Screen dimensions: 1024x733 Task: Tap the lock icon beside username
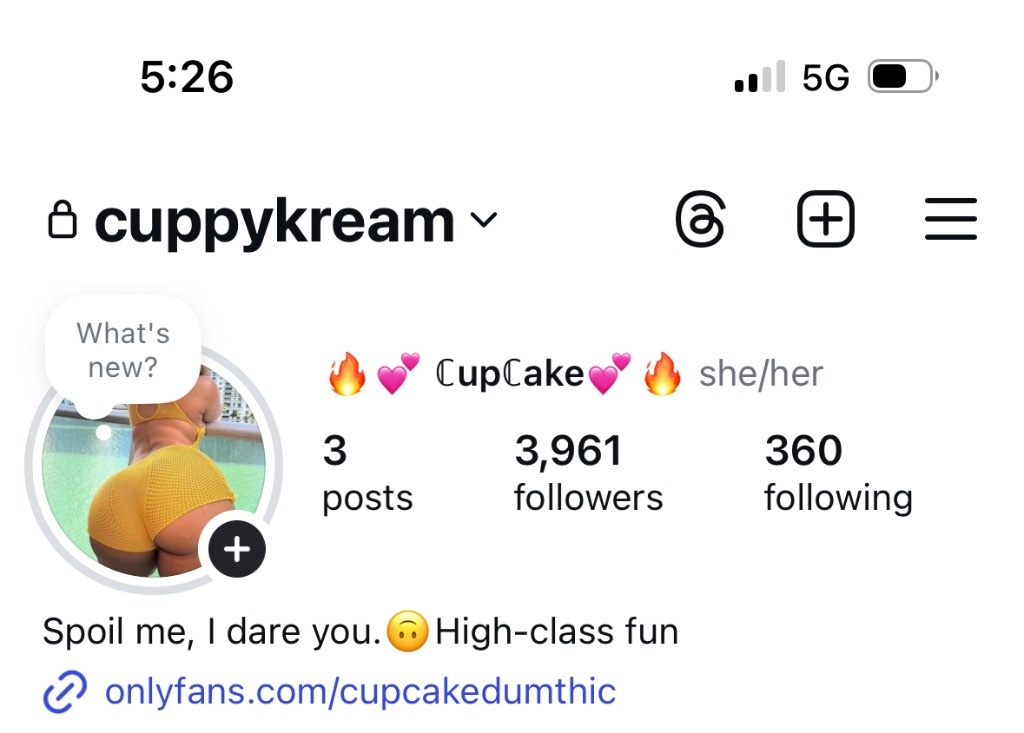pyautogui.click(x=63, y=220)
